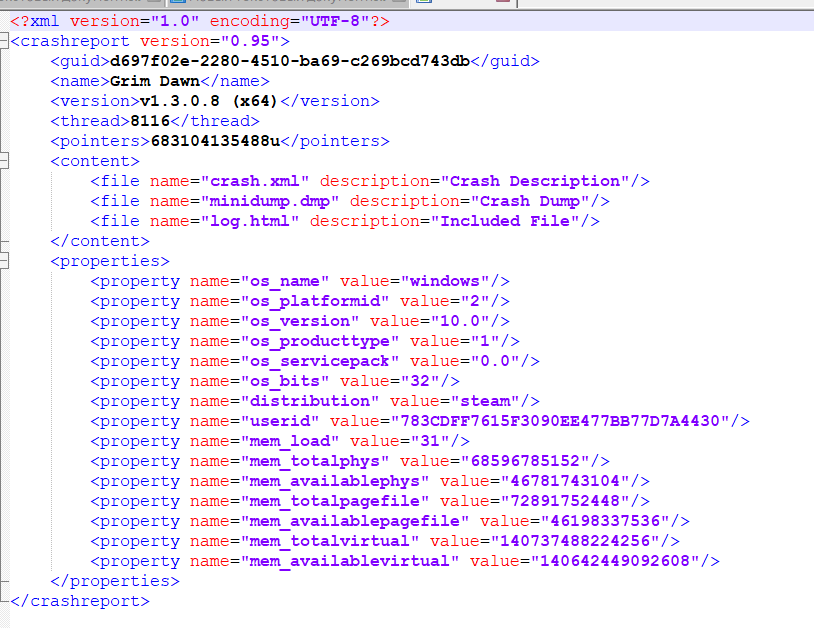Click the steam distribution value
Screen dimensions: 814x628
[485, 401]
